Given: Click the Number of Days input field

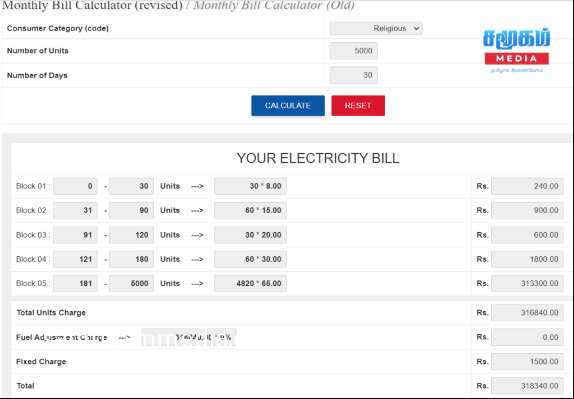Looking at the screenshot, I should coord(354,75).
